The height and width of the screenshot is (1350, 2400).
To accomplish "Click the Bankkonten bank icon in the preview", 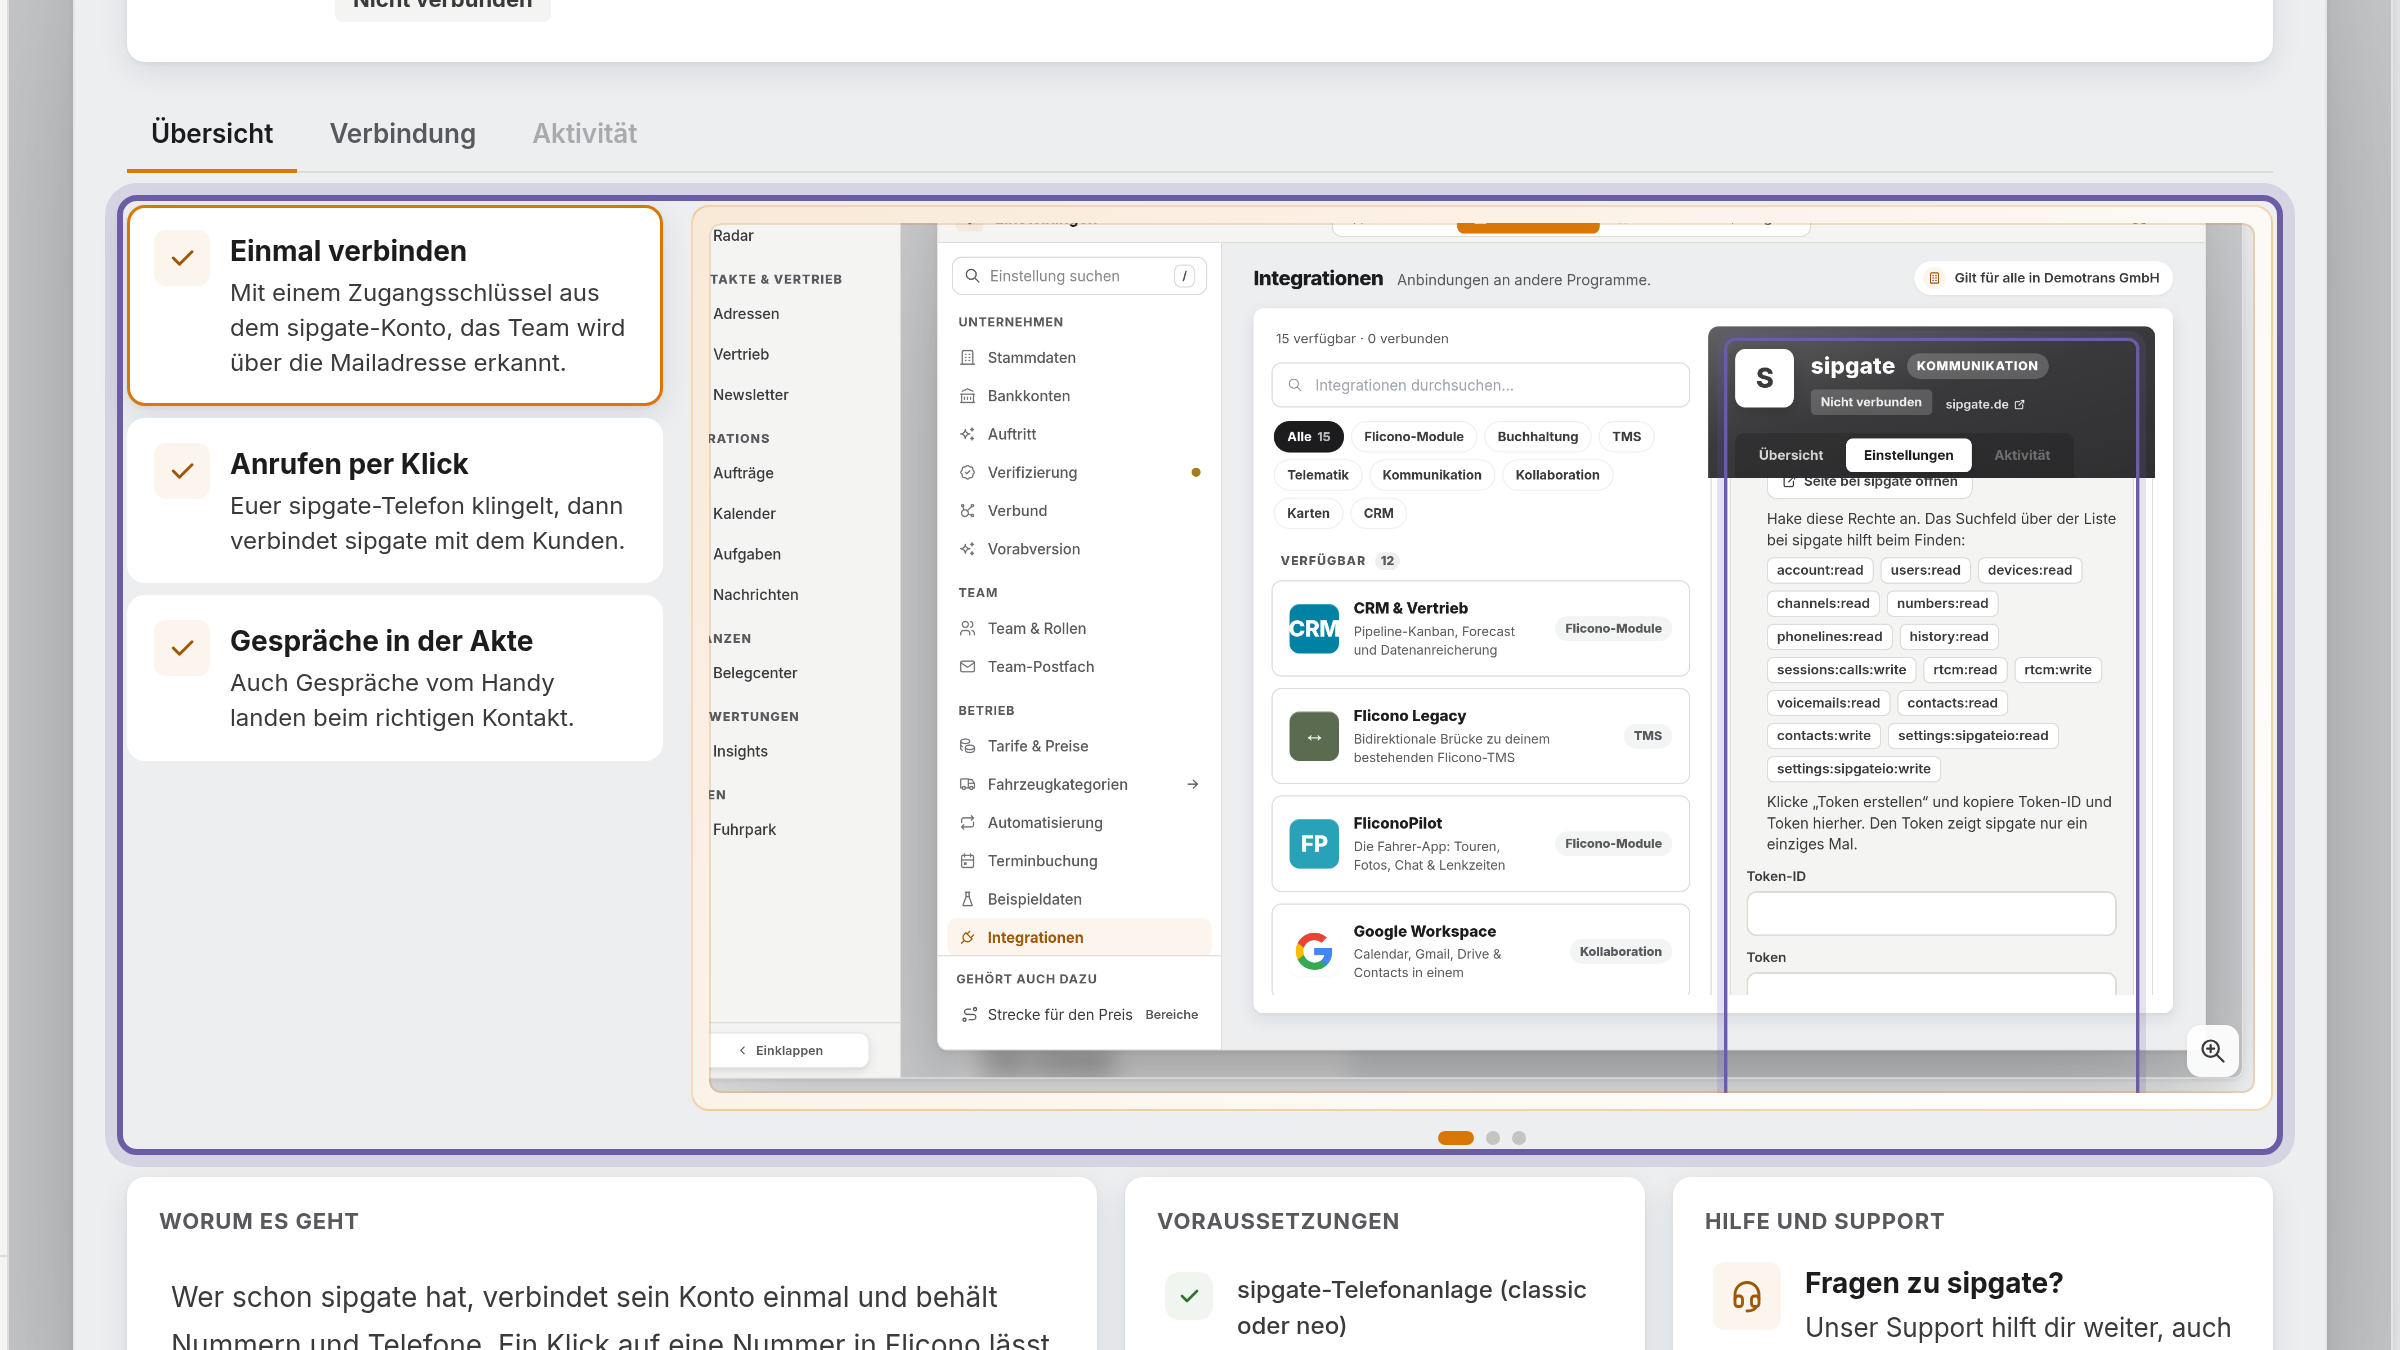I will (967, 396).
